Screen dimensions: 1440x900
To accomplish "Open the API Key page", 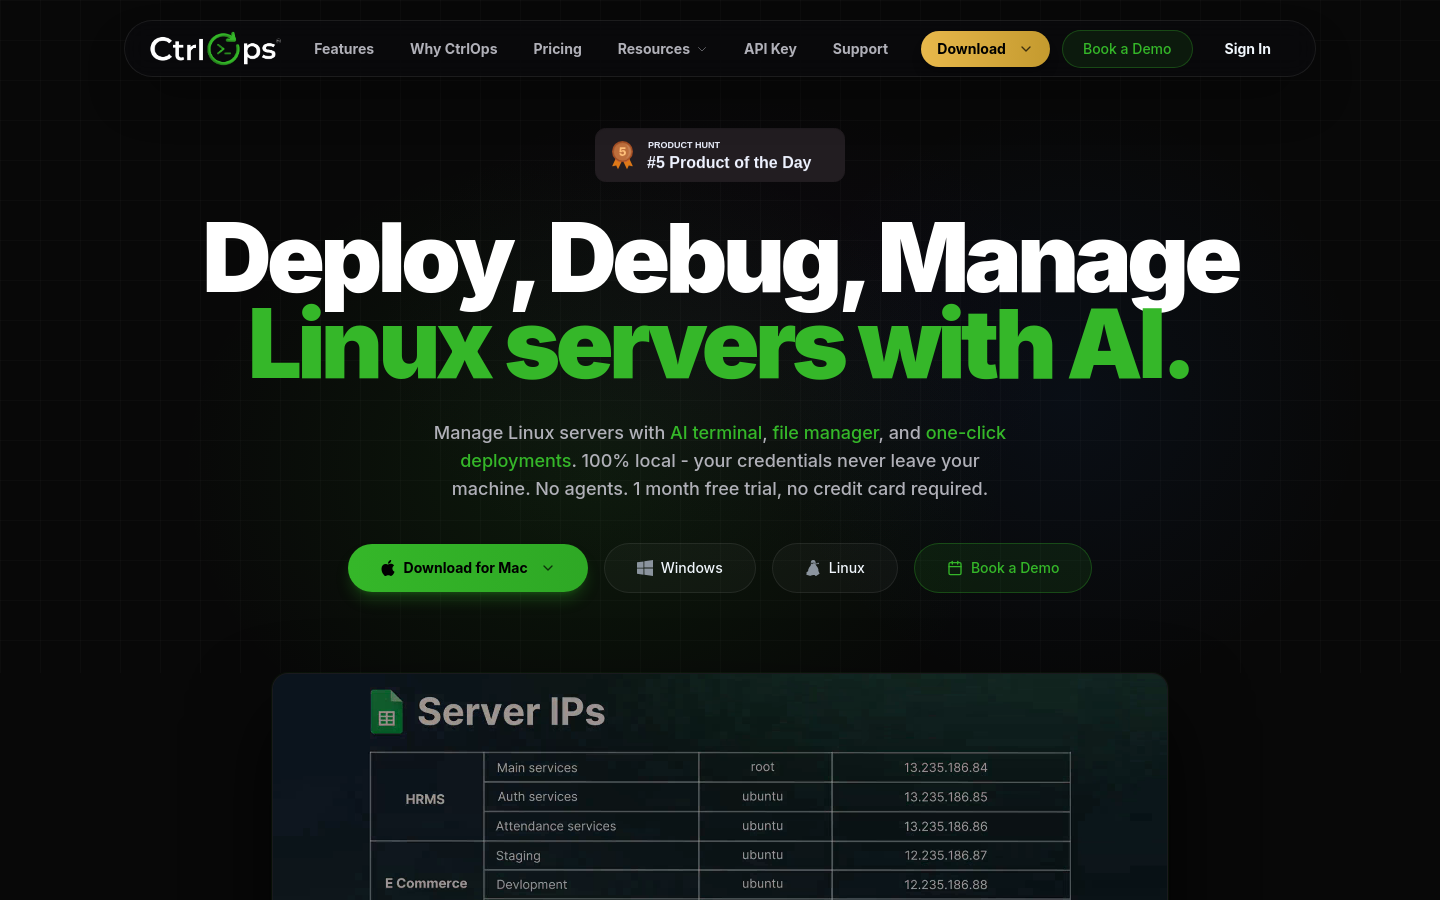I will (x=770, y=49).
